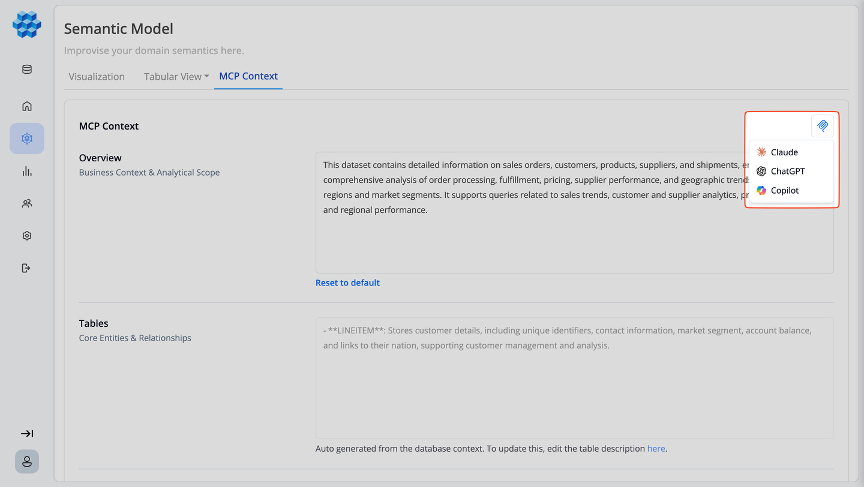
Task: Click the logout icon in sidebar
Action: pos(27,268)
